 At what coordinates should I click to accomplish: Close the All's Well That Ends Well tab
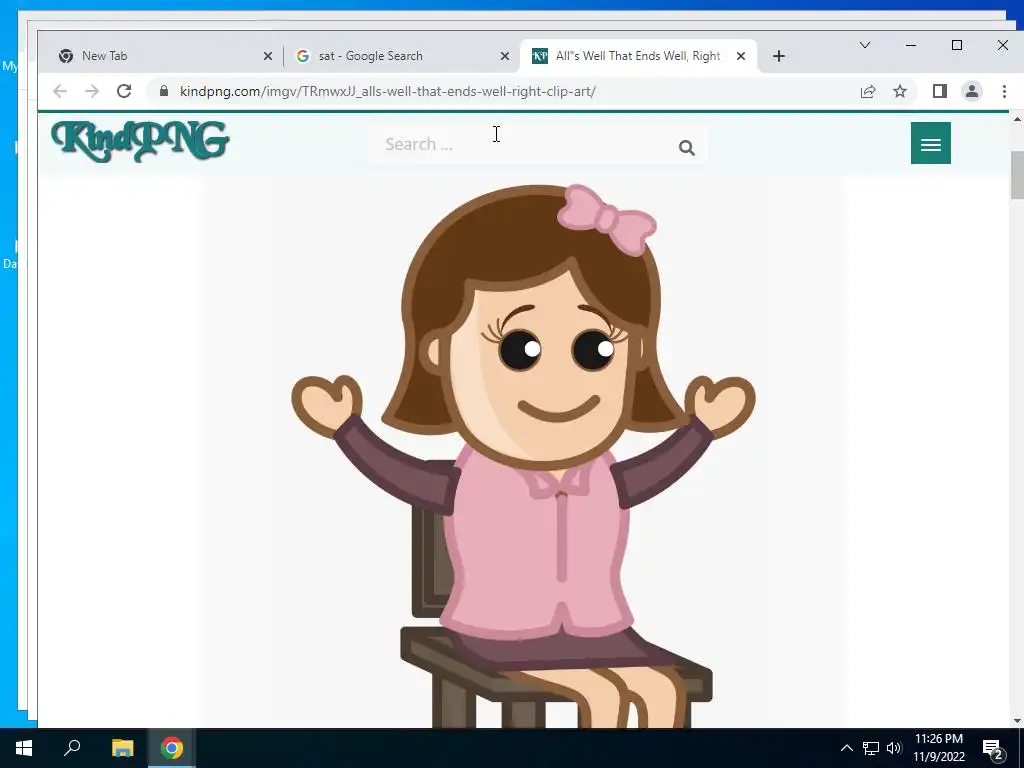741,56
